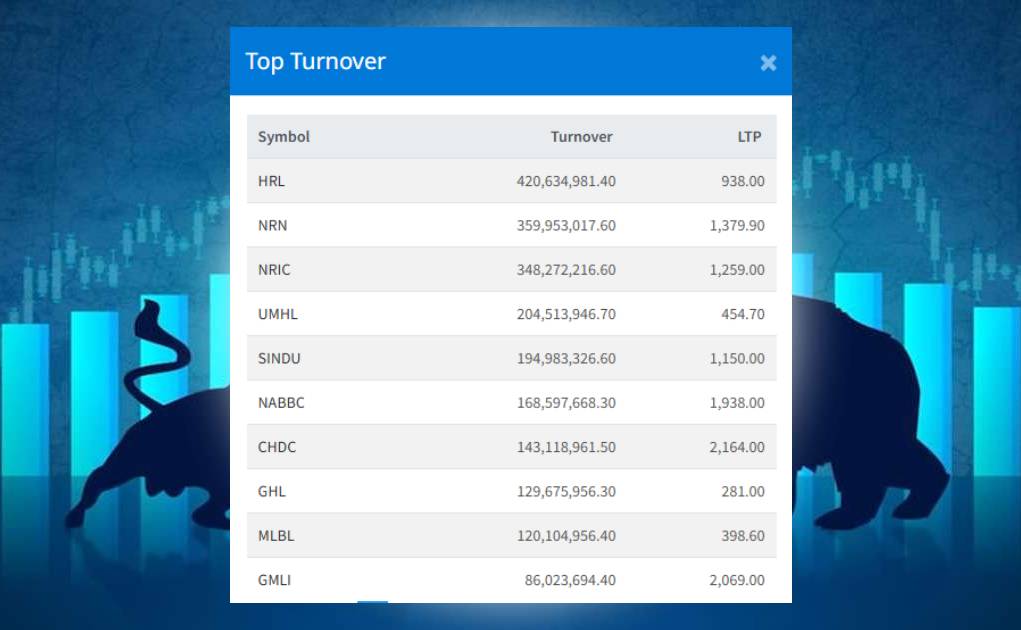Select the GHL symbol
Viewport: 1021px width, 630px height.
click(x=272, y=491)
